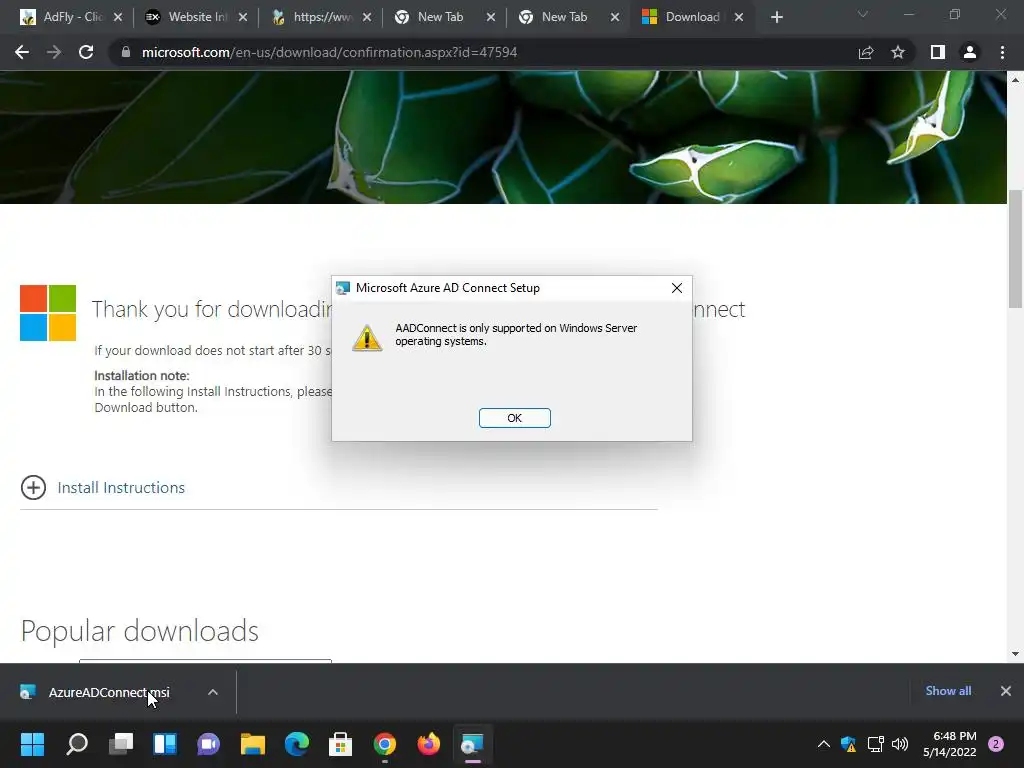
Task: Close the downloads bar
Action: click(1006, 691)
